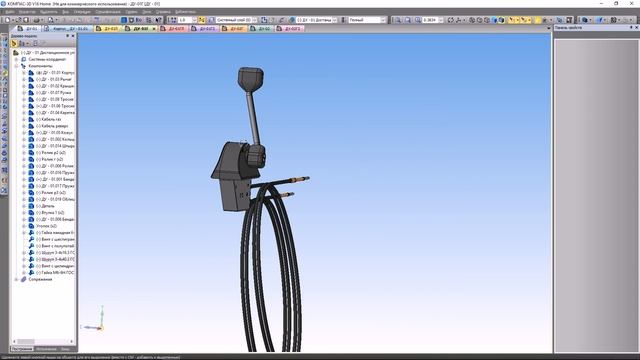Screen dimensions: 640x360
Task: Click the help cursor question-mark icon
Action: 158,20
